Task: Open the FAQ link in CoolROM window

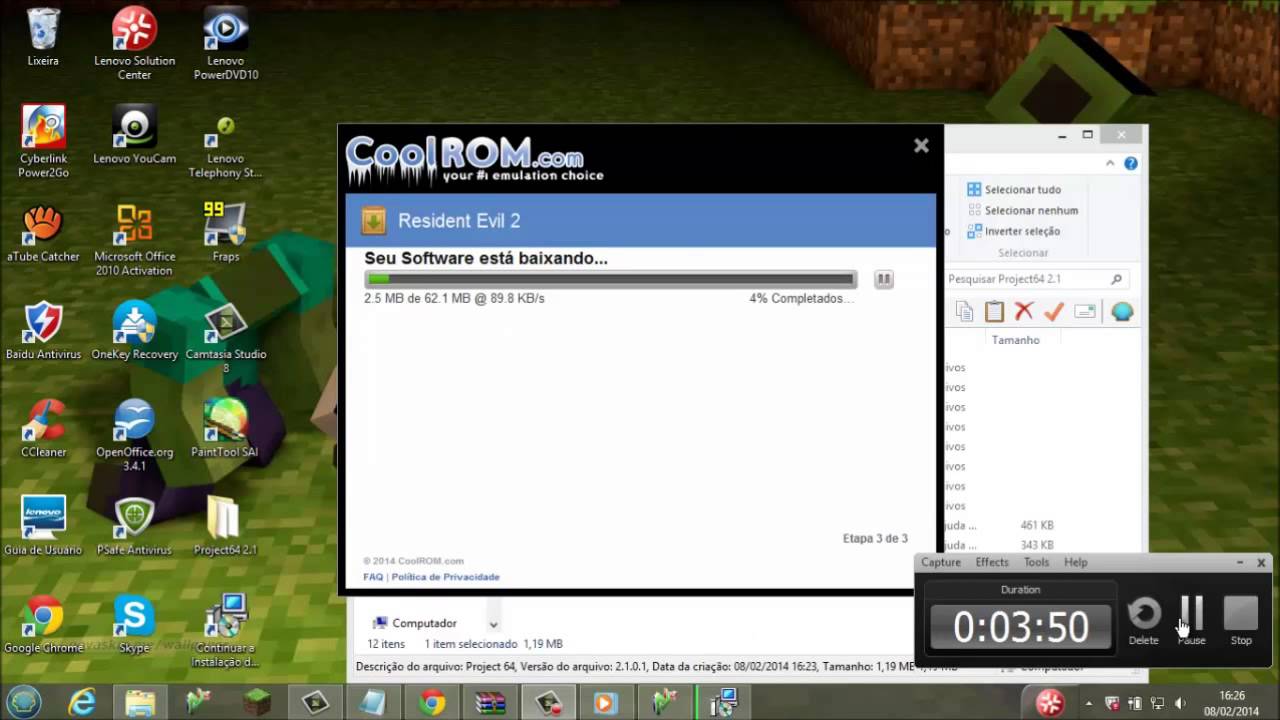Action: pos(373,577)
